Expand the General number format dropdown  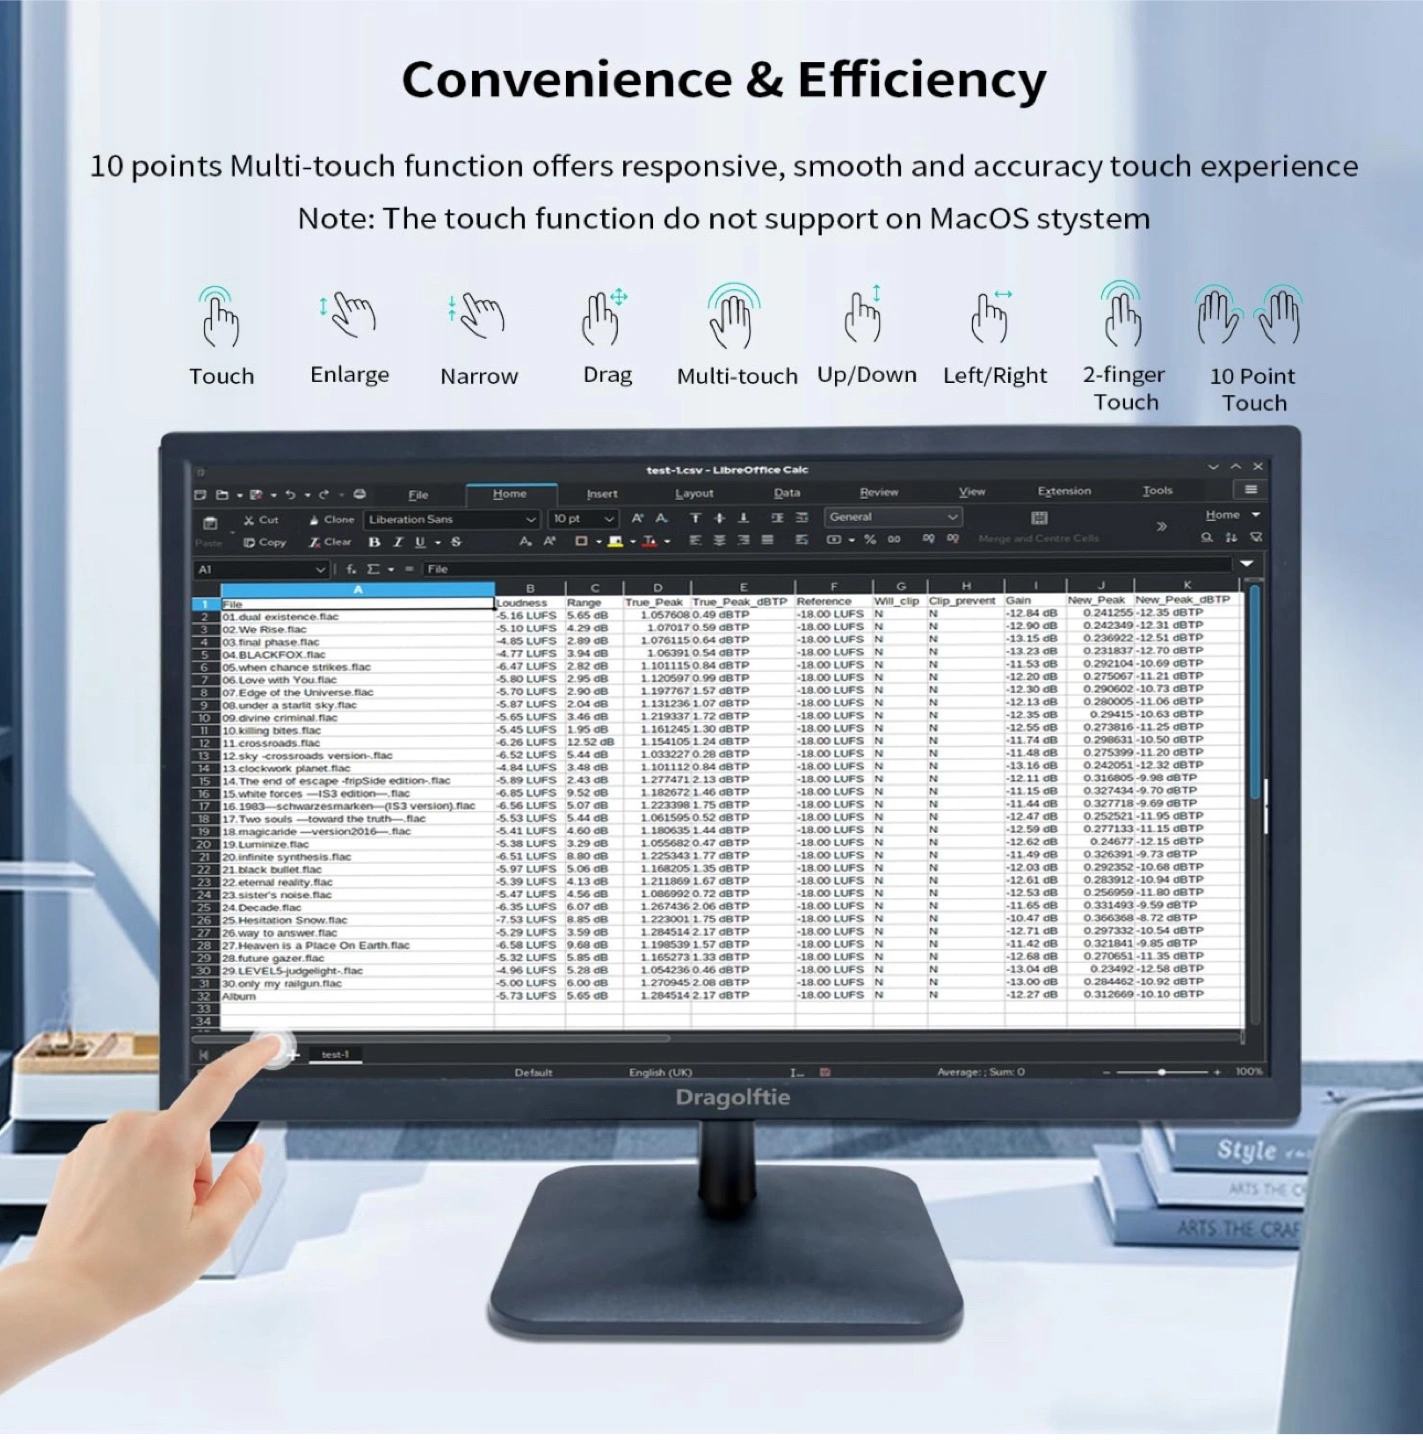[x=952, y=517]
